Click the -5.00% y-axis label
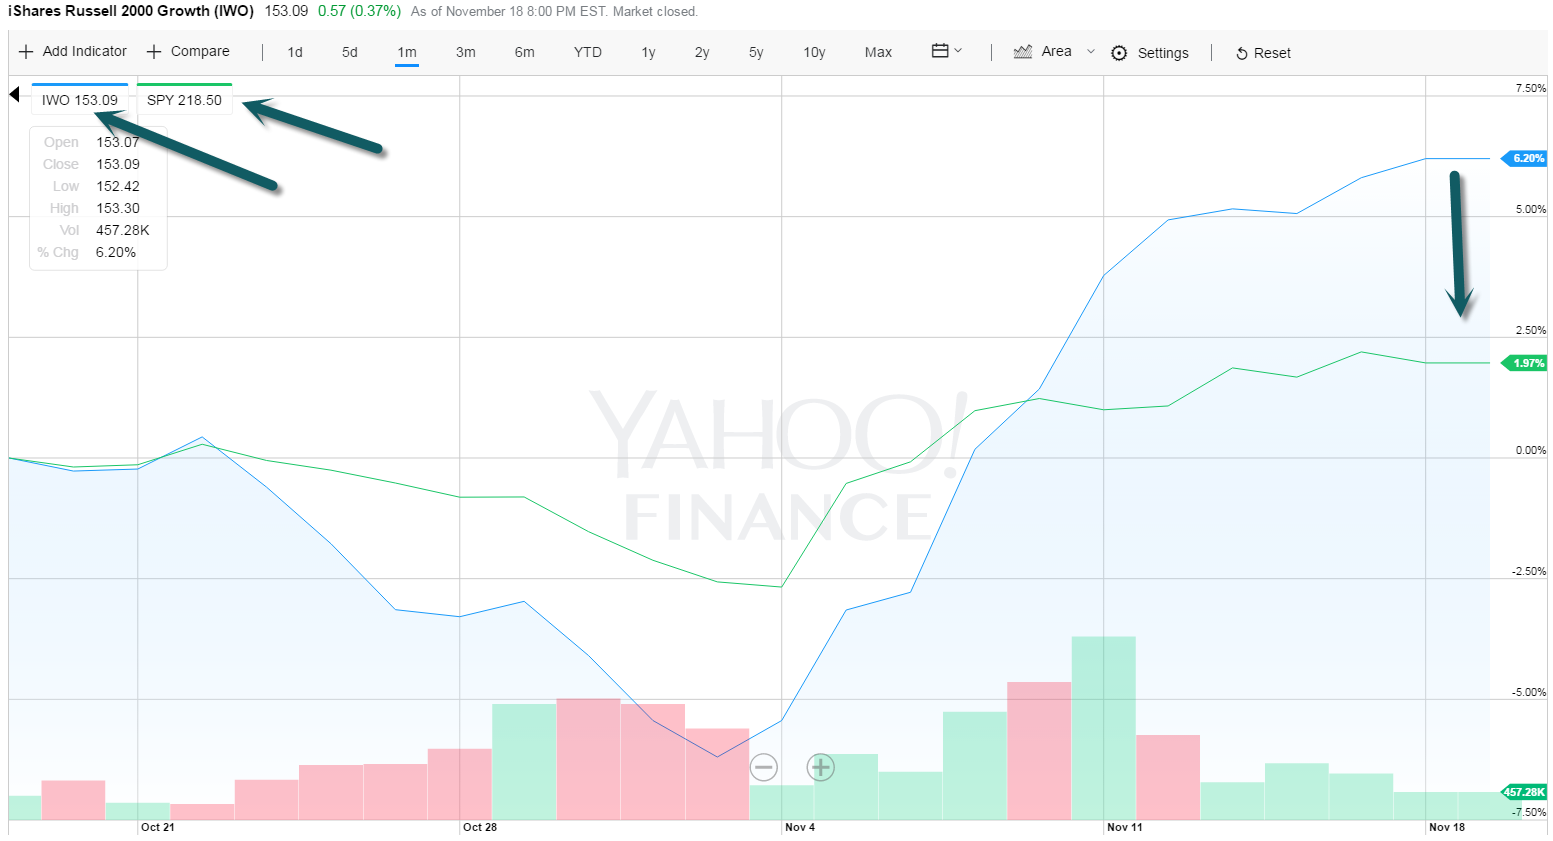The image size is (1553, 841). [x=1529, y=693]
